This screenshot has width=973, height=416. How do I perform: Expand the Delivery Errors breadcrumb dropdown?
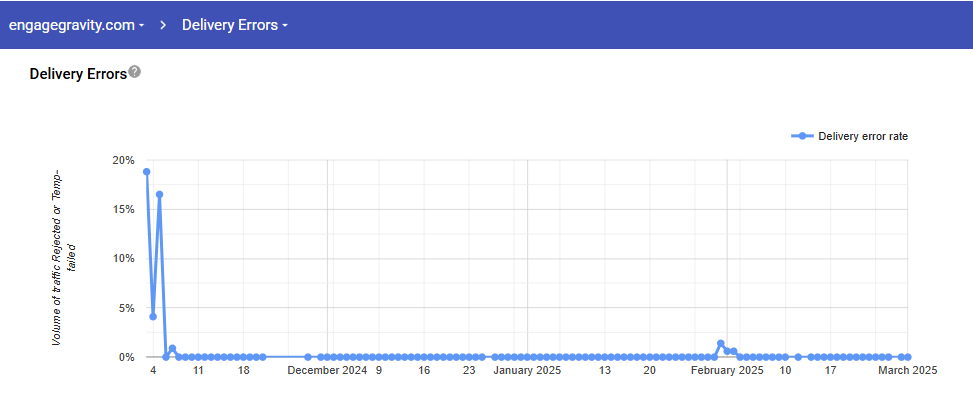(x=235, y=25)
